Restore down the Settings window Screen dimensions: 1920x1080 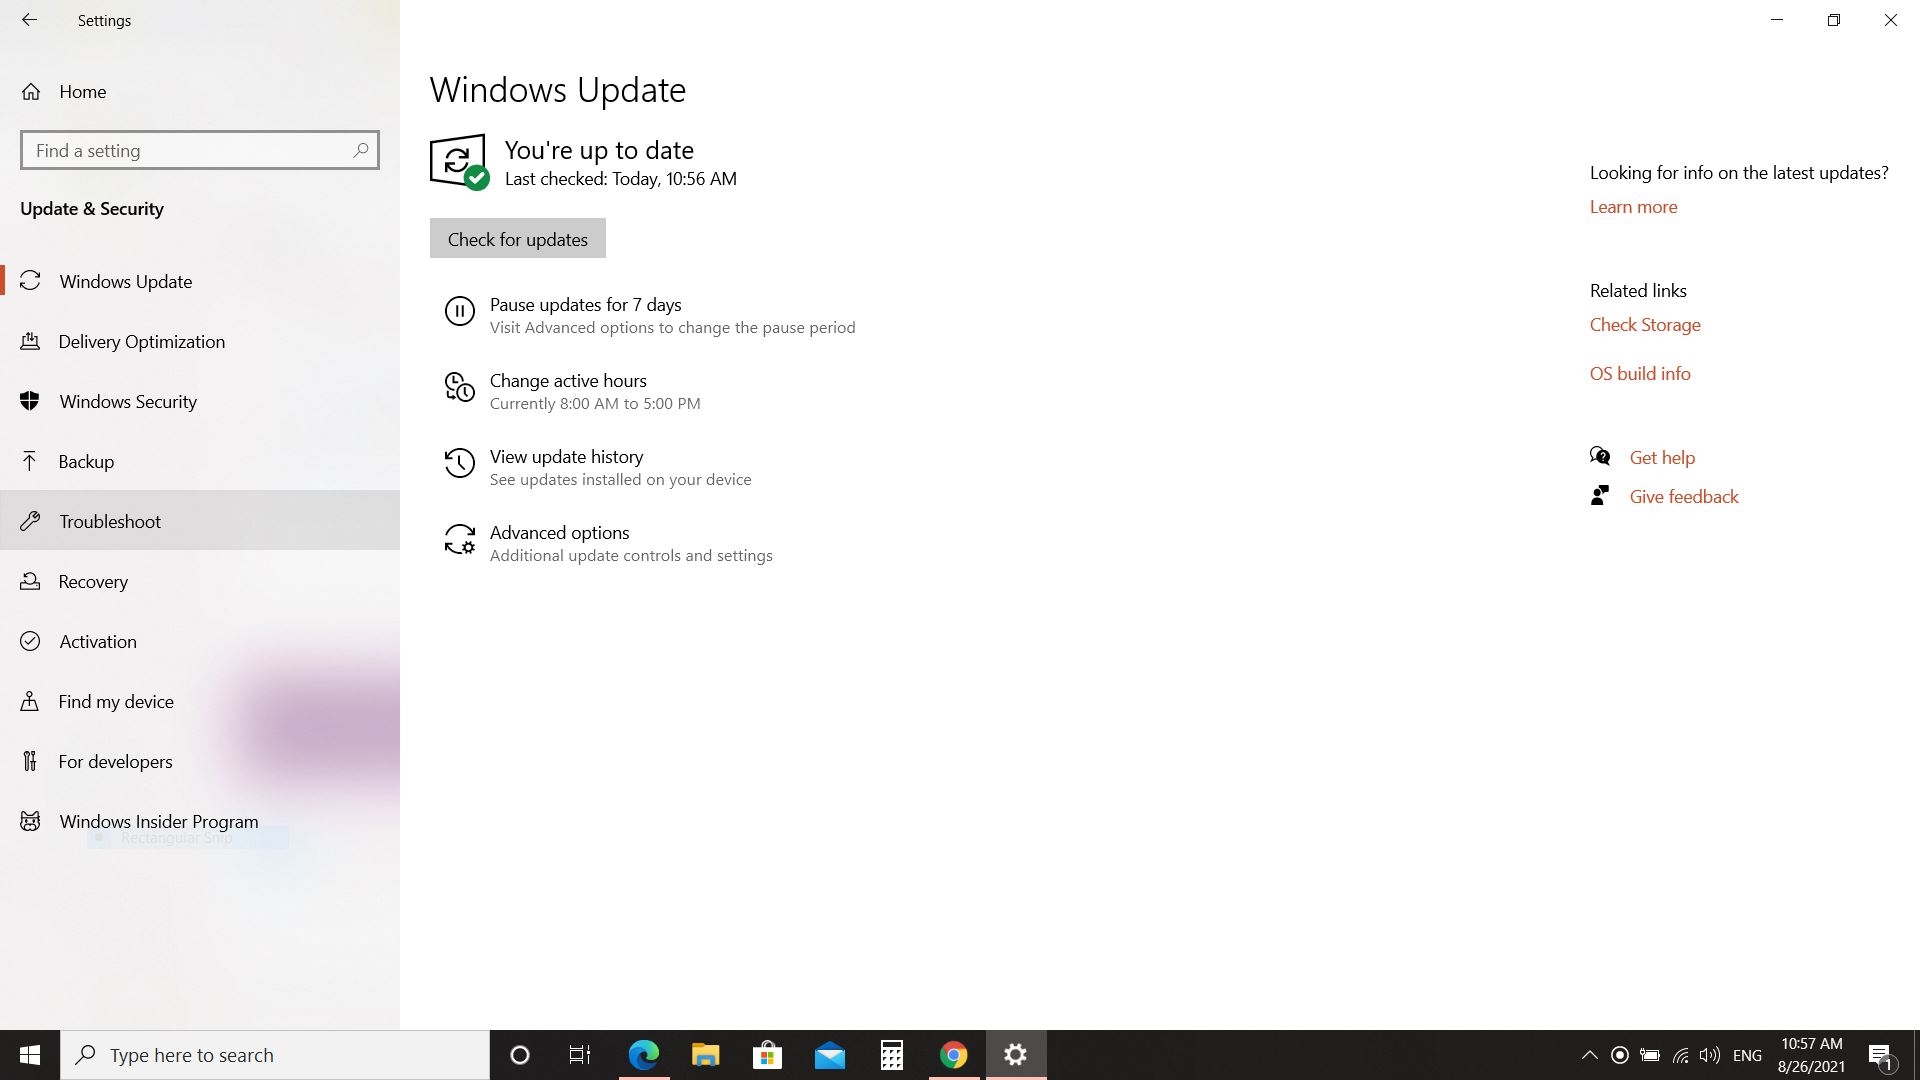pyautogui.click(x=1834, y=20)
